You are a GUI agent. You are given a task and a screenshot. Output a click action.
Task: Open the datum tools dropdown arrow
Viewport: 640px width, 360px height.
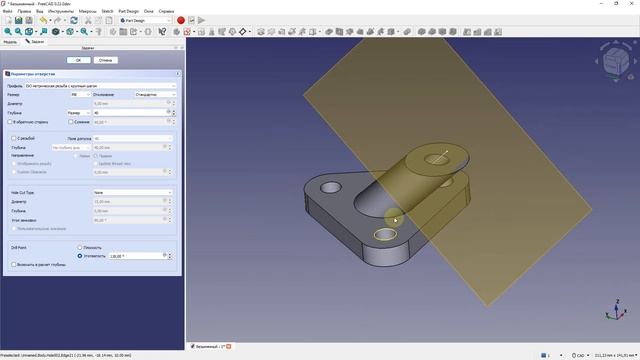click(250, 31)
